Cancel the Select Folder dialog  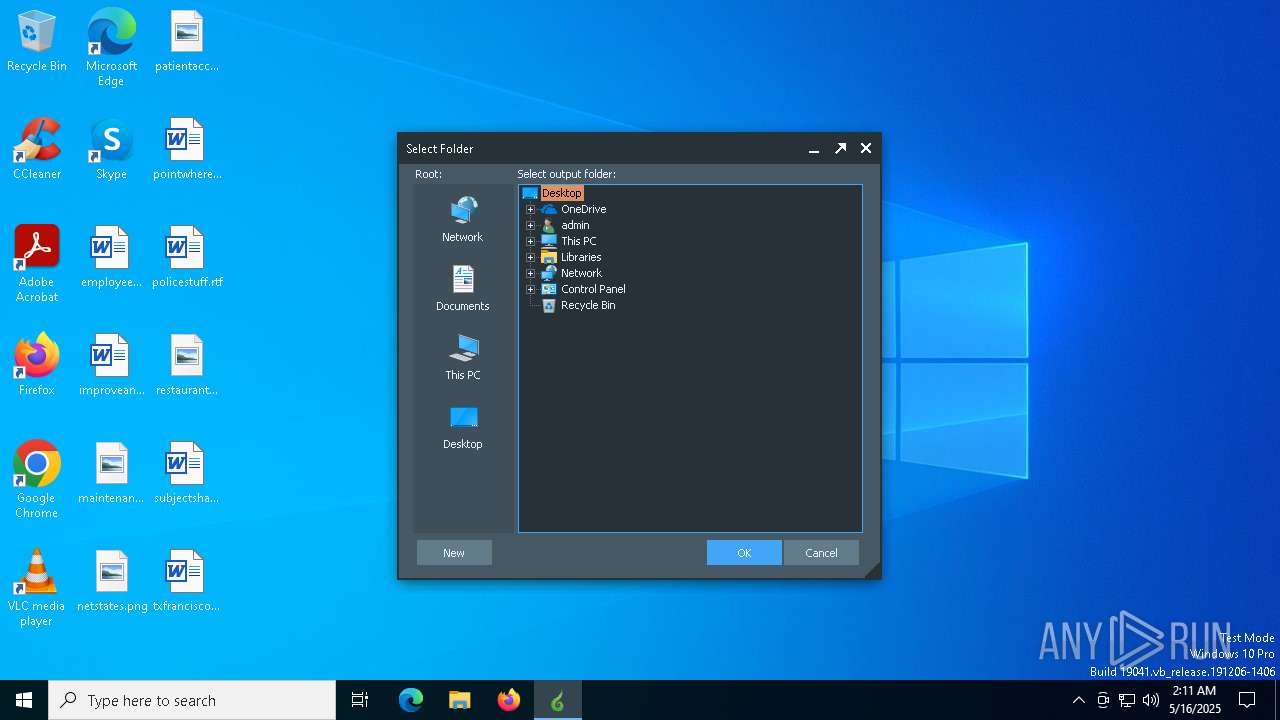coord(821,553)
